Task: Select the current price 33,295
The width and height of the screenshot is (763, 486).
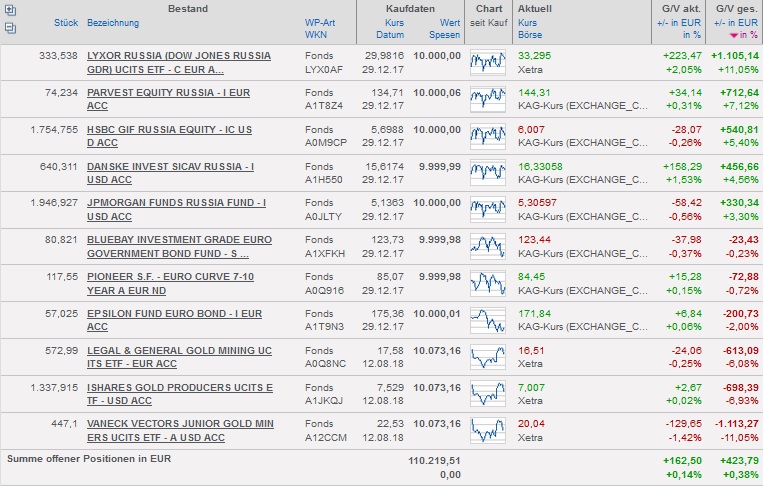Action: point(534,55)
